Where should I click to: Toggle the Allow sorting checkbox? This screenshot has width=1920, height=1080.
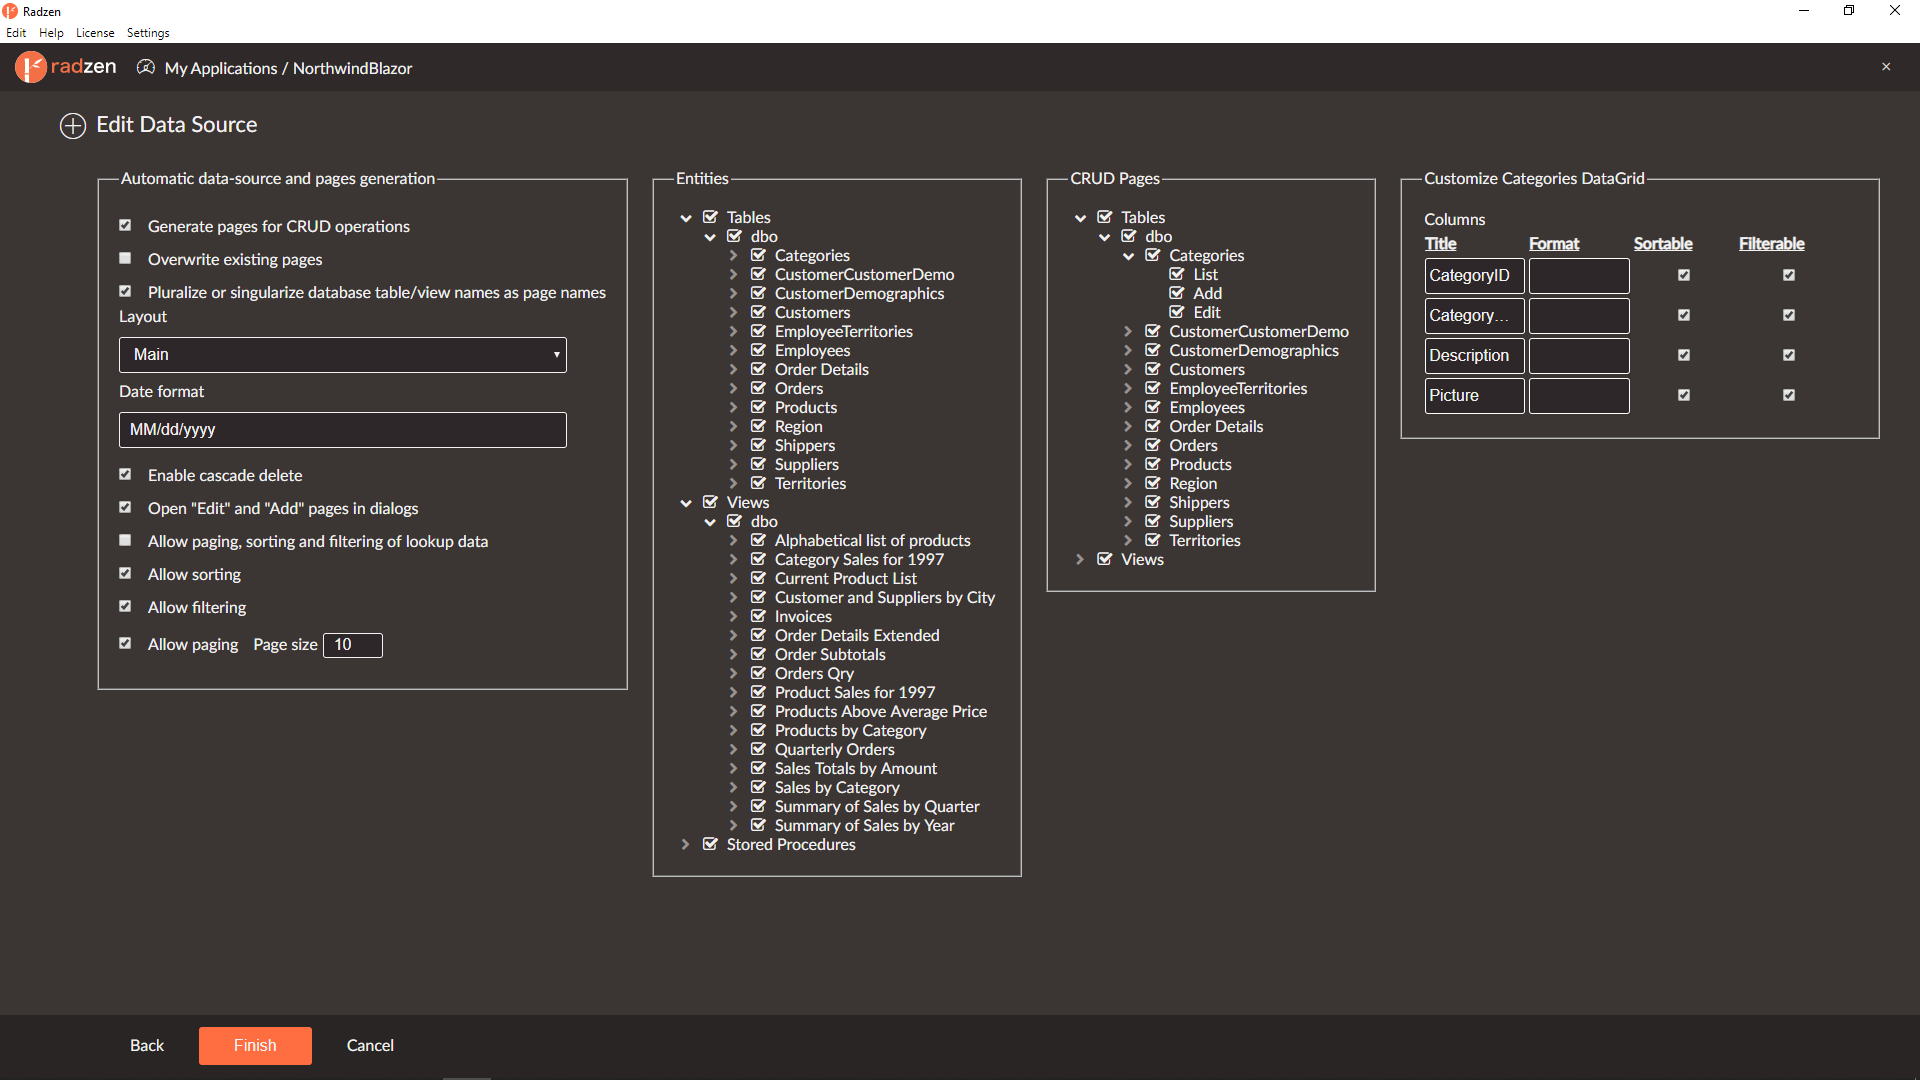click(x=125, y=574)
